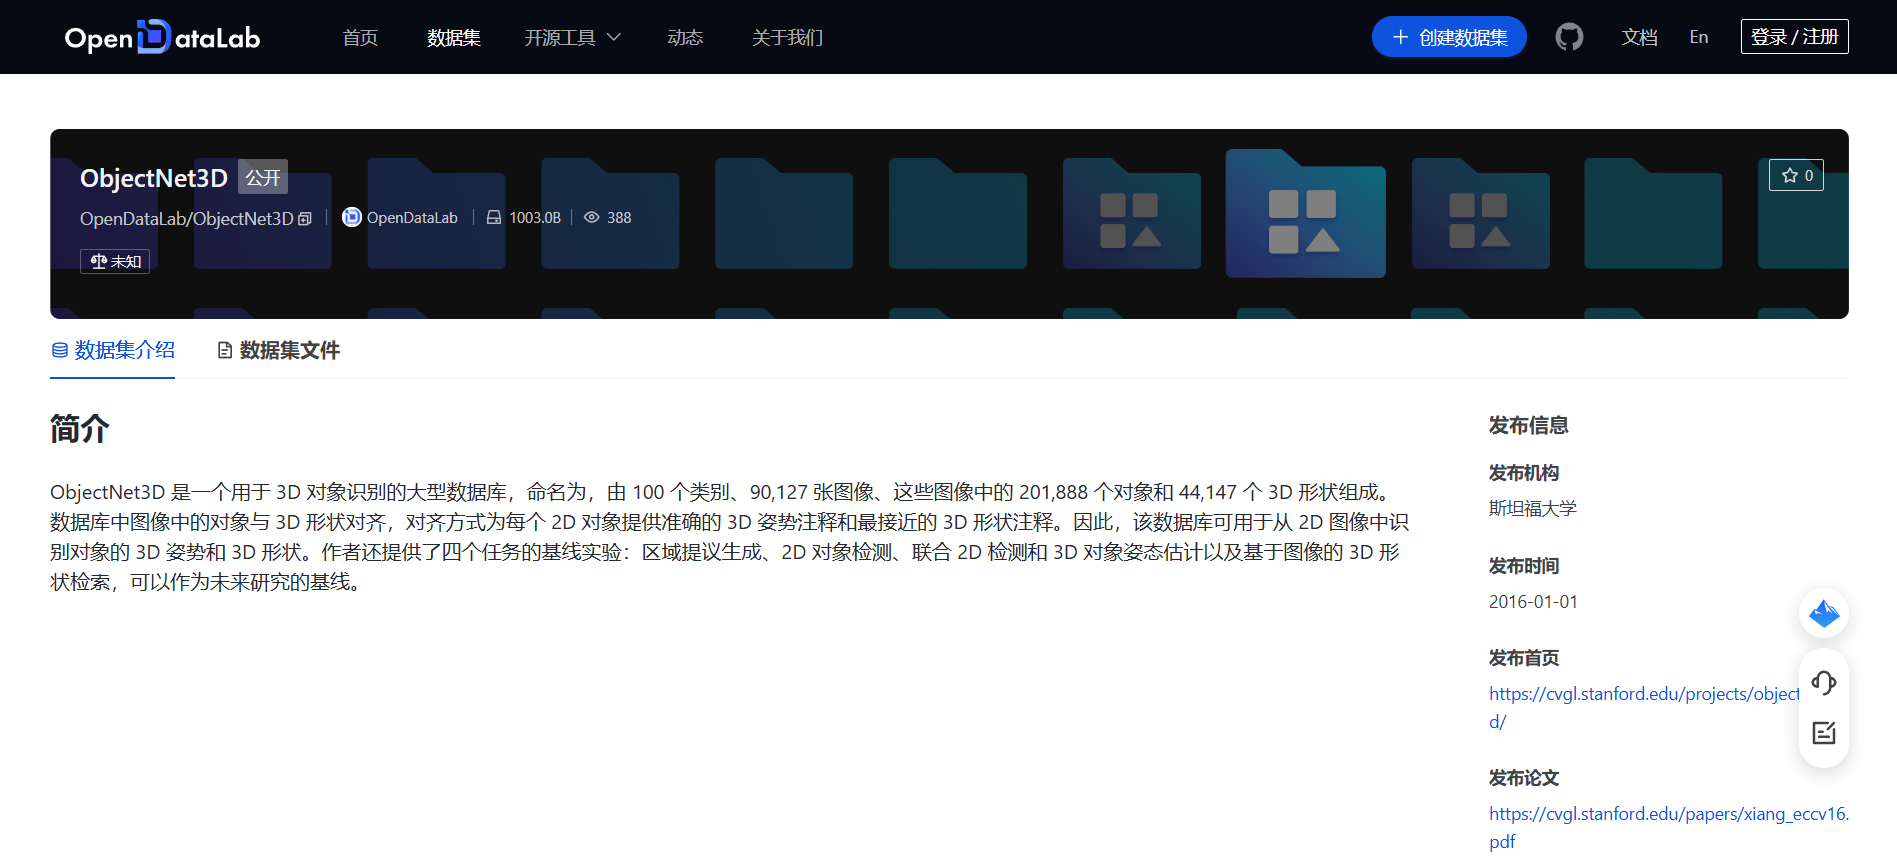The width and height of the screenshot is (1897, 862).
Task: Open 关于我们 in the navigation
Action: (x=788, y=37)
